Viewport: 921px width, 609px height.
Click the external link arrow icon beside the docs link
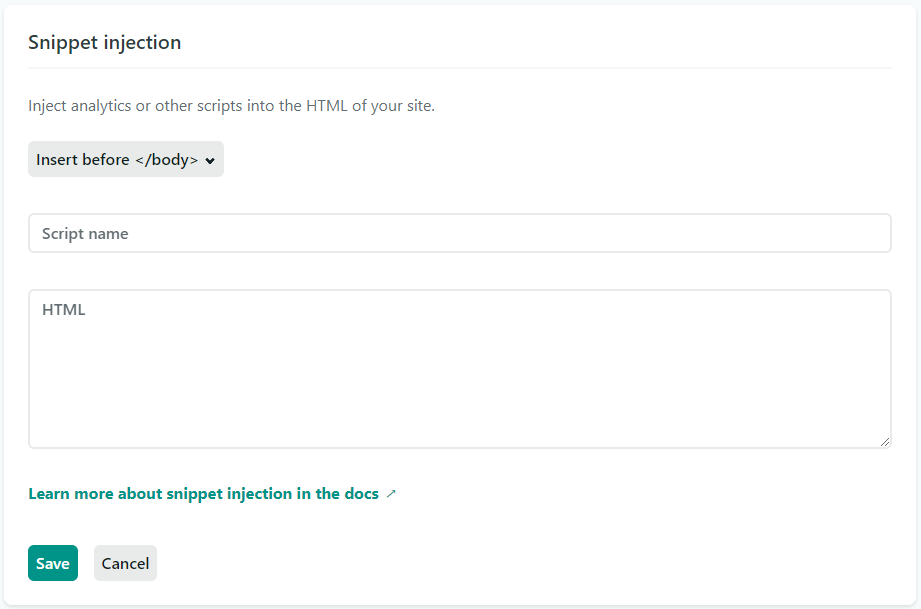[391, 494]
